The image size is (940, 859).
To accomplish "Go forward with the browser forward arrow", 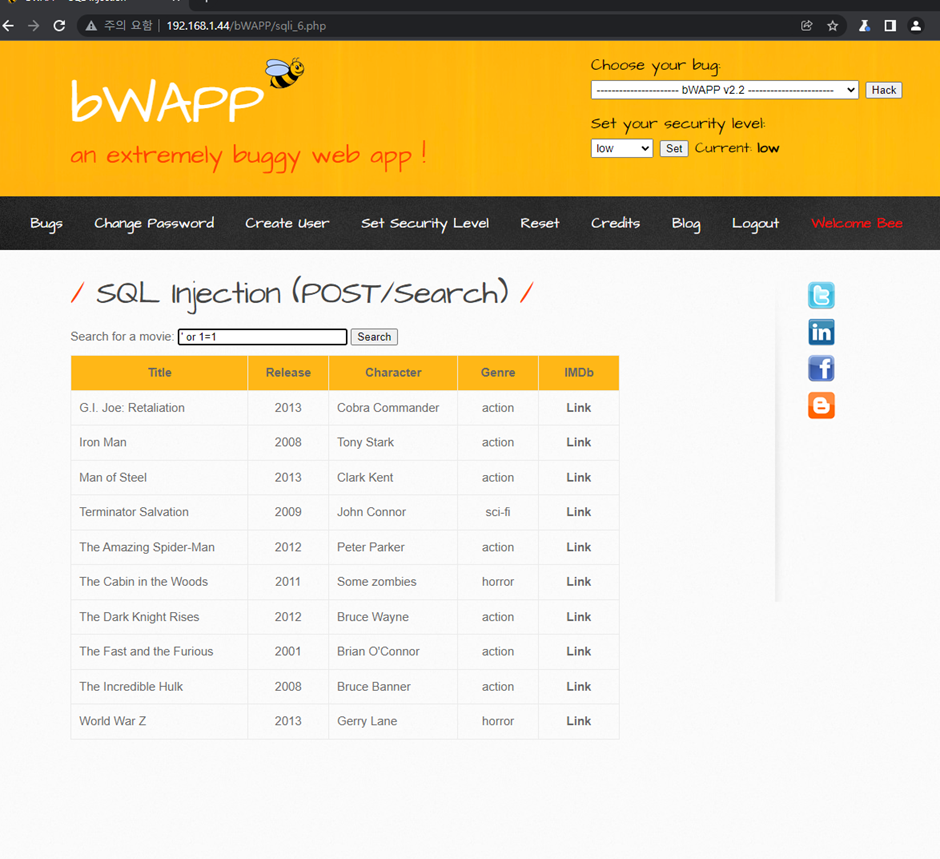I will pyautogui.click(x=34, y=26).
